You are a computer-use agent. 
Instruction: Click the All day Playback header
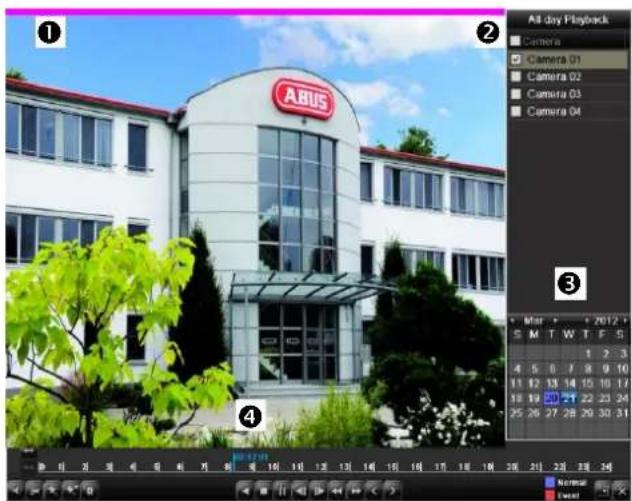click(x=568, y=19)
